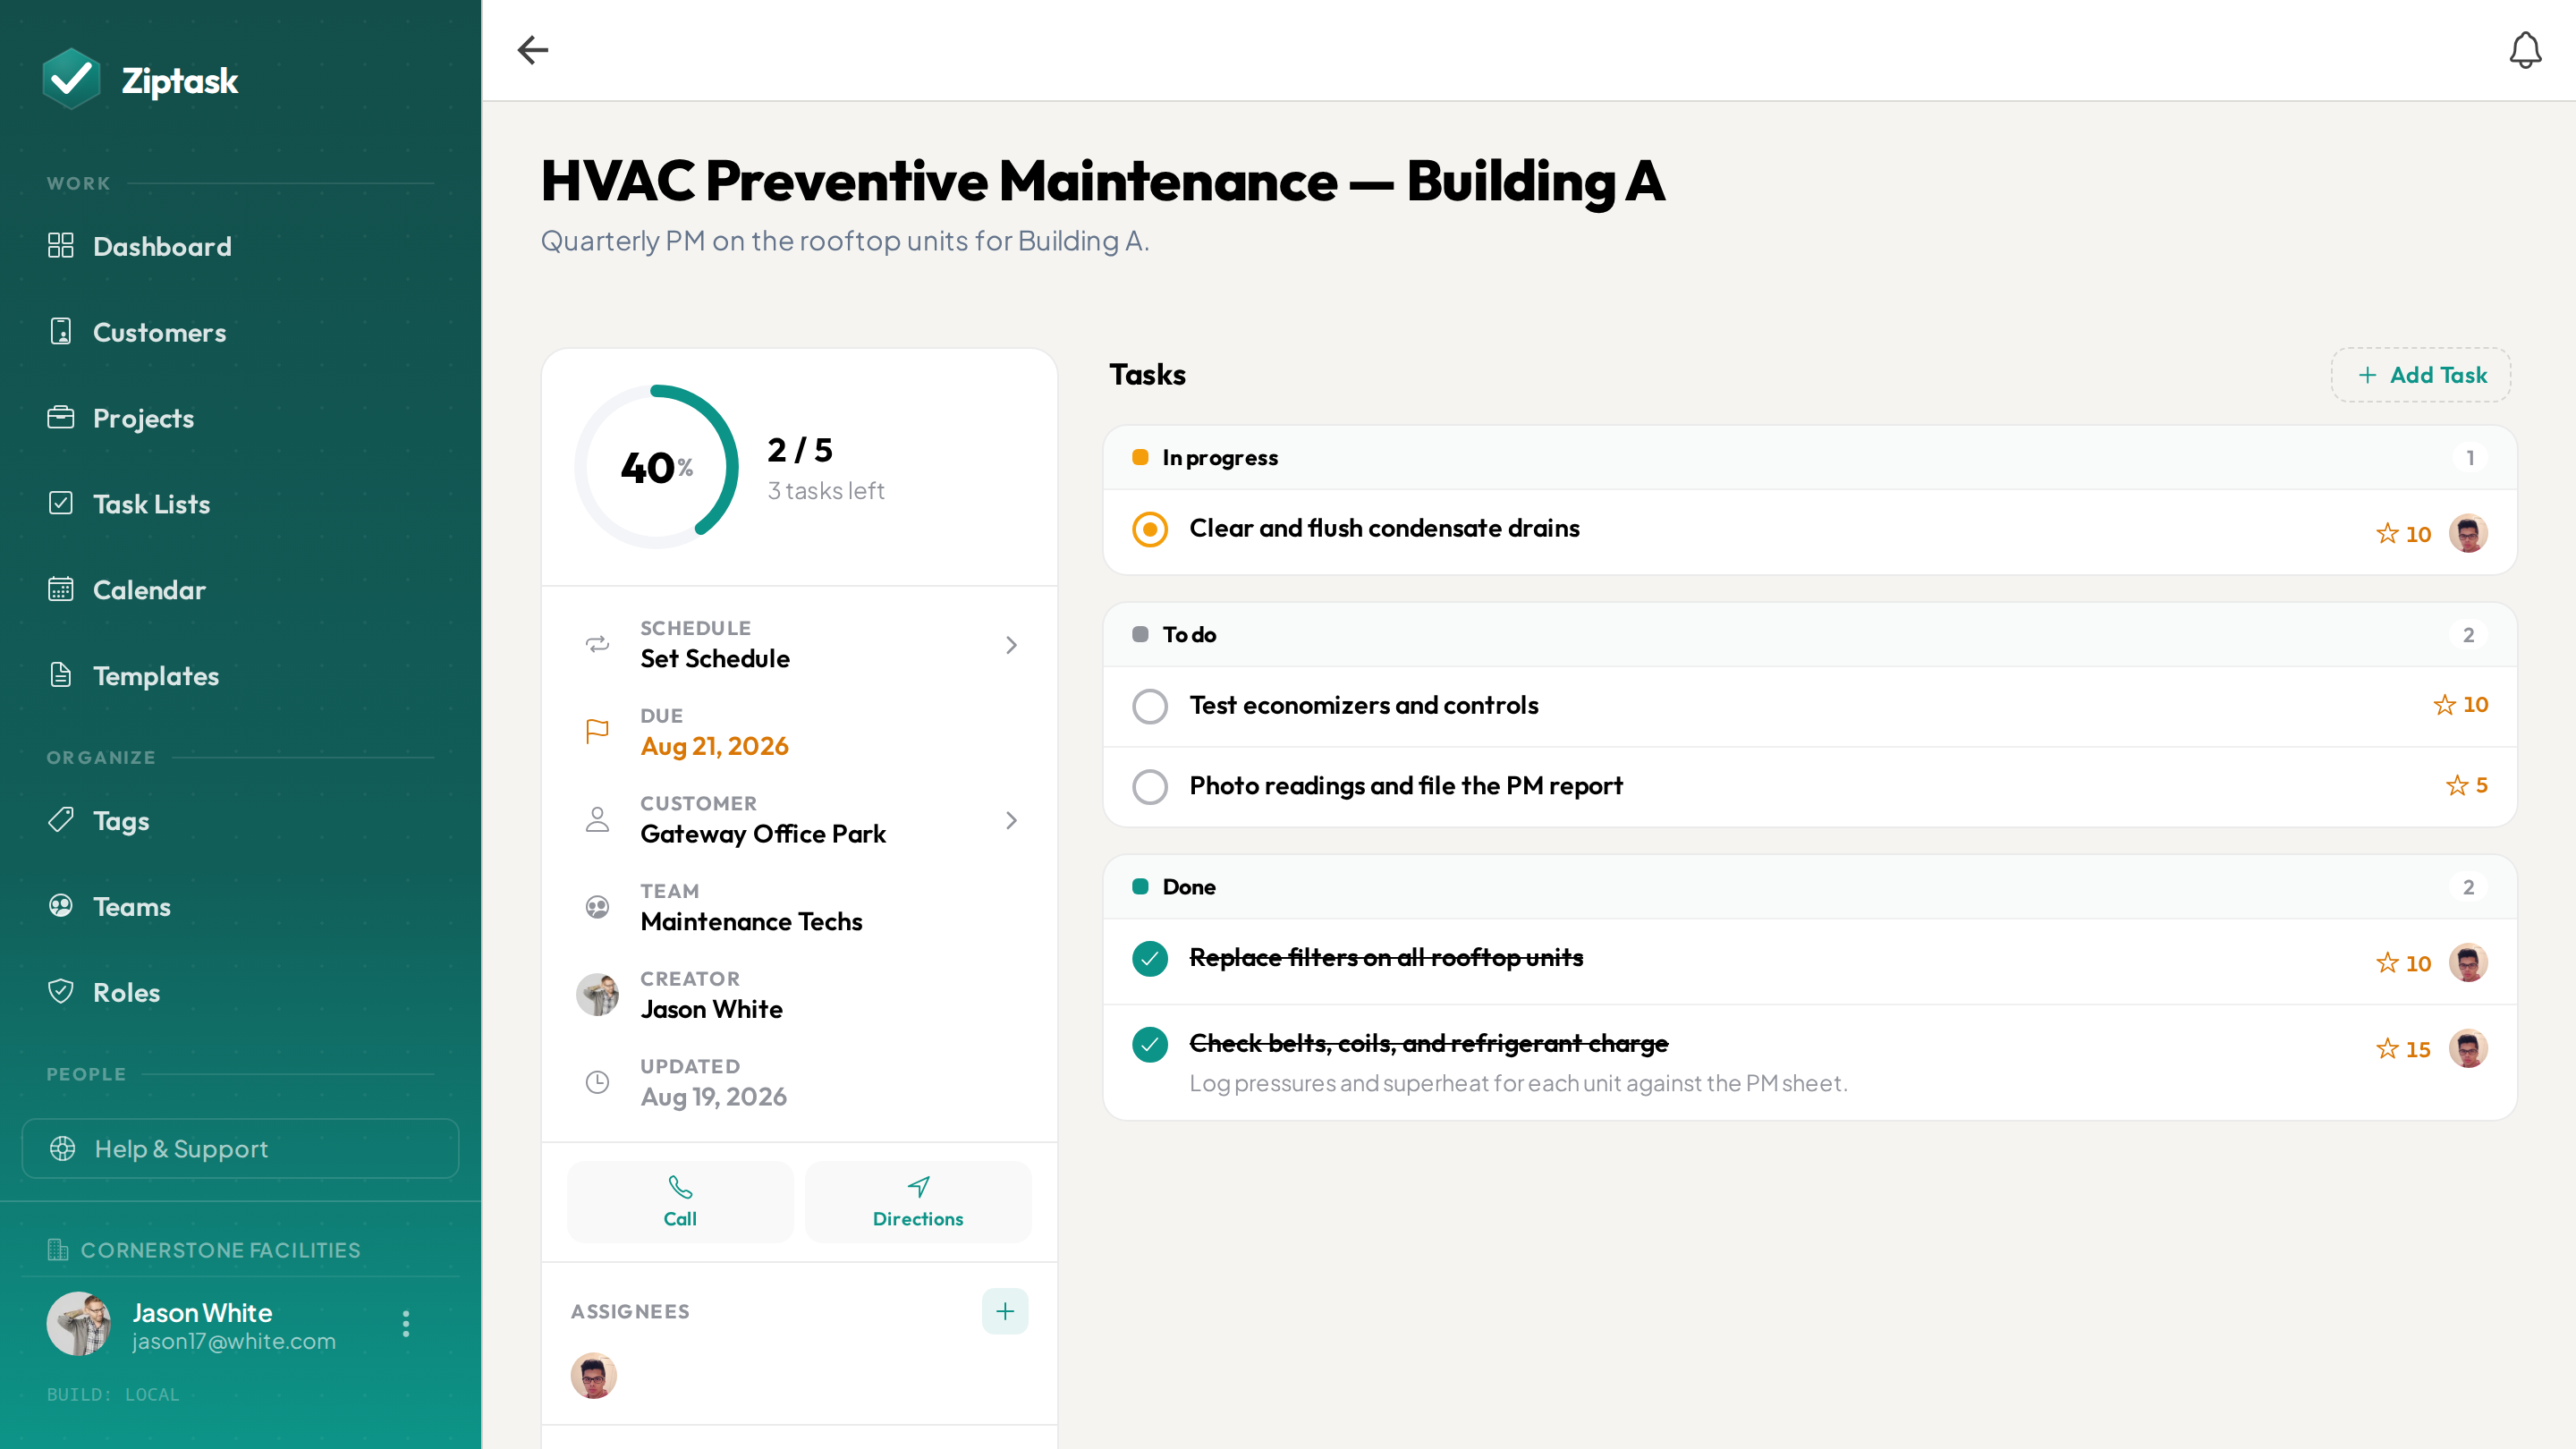Click assignee avatar on Replace filters task
Viewport: 2576px width, 1449px height.
(2468, 962)
